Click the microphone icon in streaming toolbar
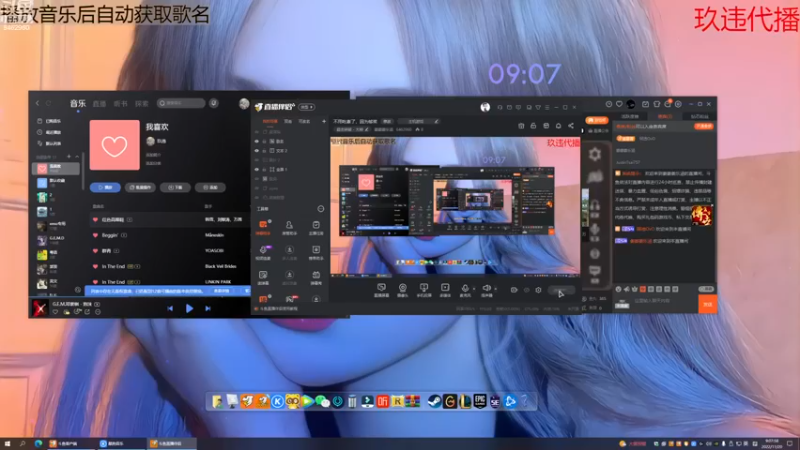Screen dimensions: 800x450 (x=464, y=289)
